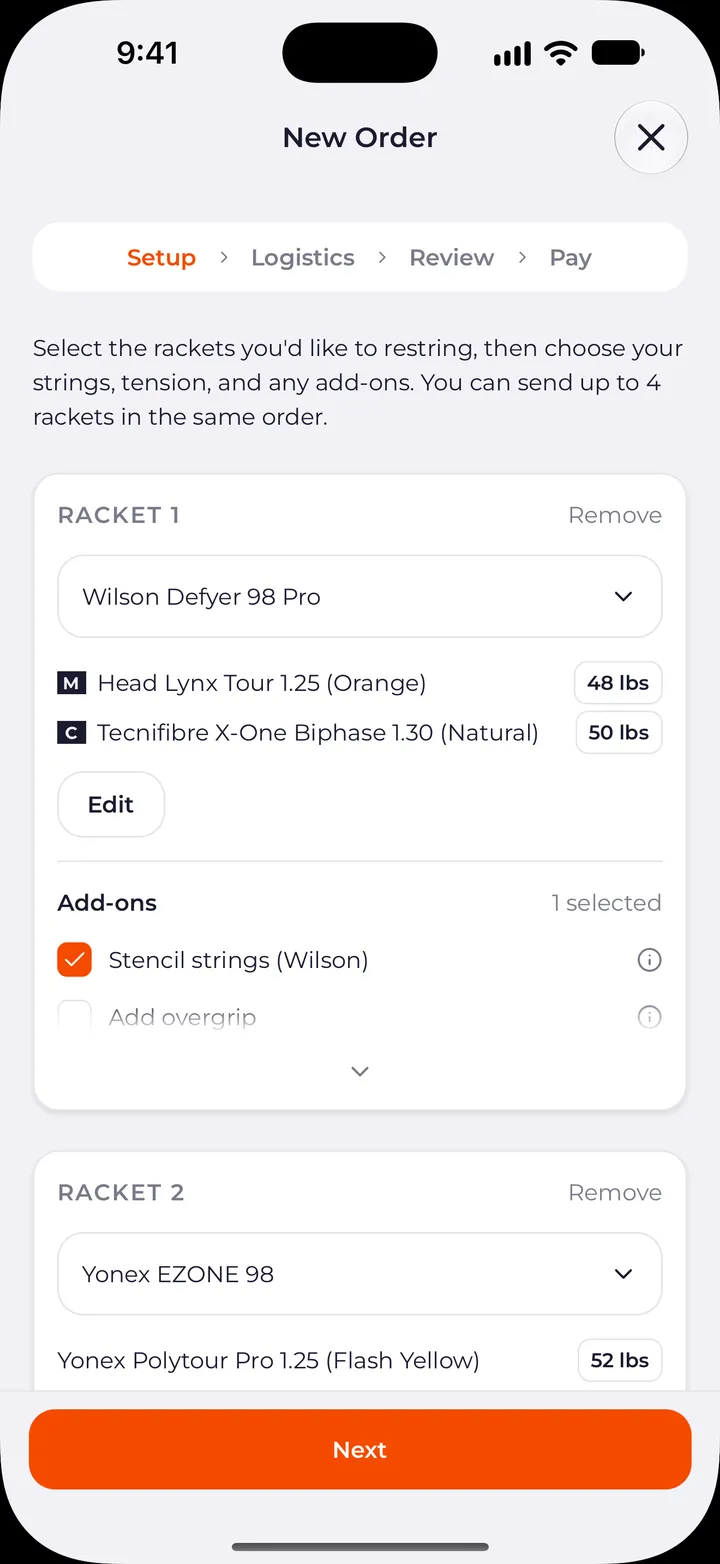
Task: Open info icon for Add overgrip
Action: pos(649,1017)
